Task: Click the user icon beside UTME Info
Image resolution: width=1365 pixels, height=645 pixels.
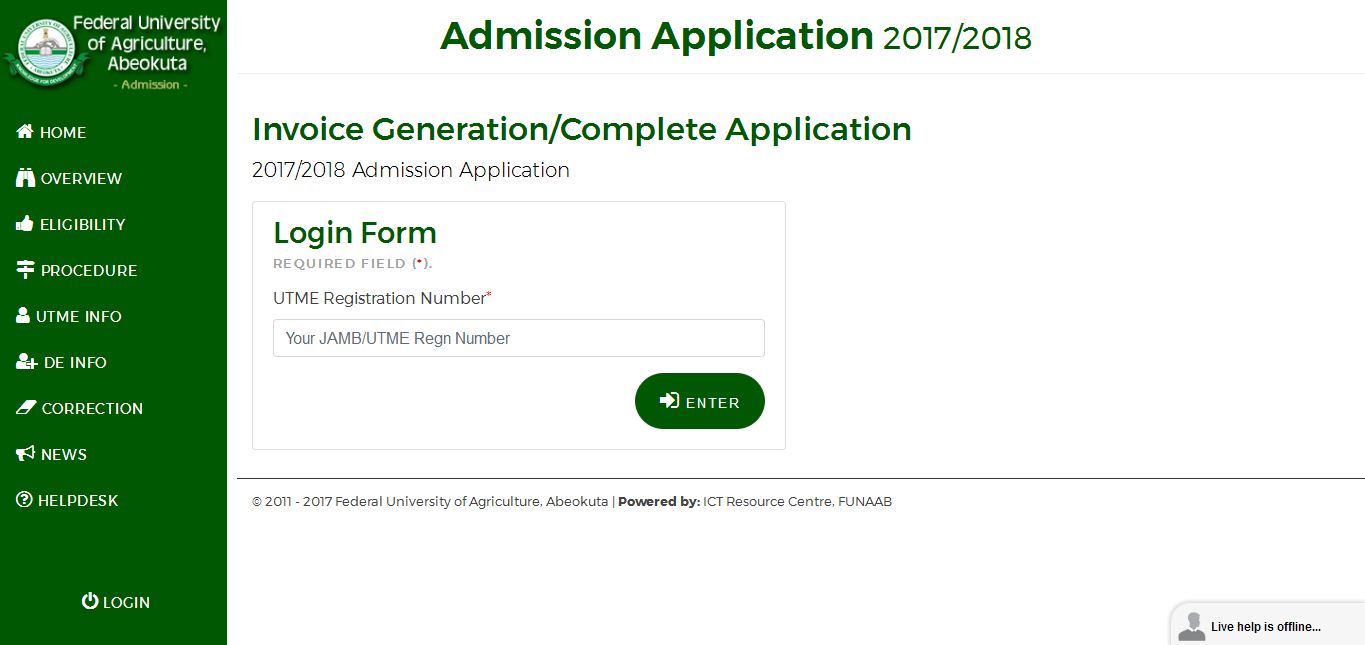Action: 23,316
